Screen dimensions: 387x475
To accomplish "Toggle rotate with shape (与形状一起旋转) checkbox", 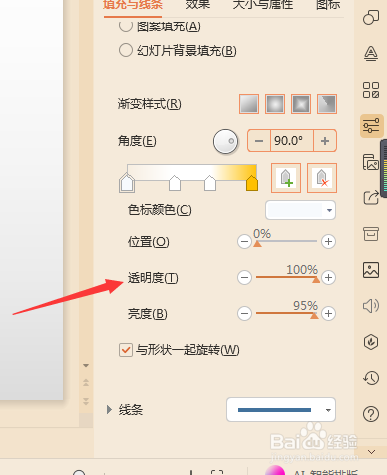I will 126,350.
